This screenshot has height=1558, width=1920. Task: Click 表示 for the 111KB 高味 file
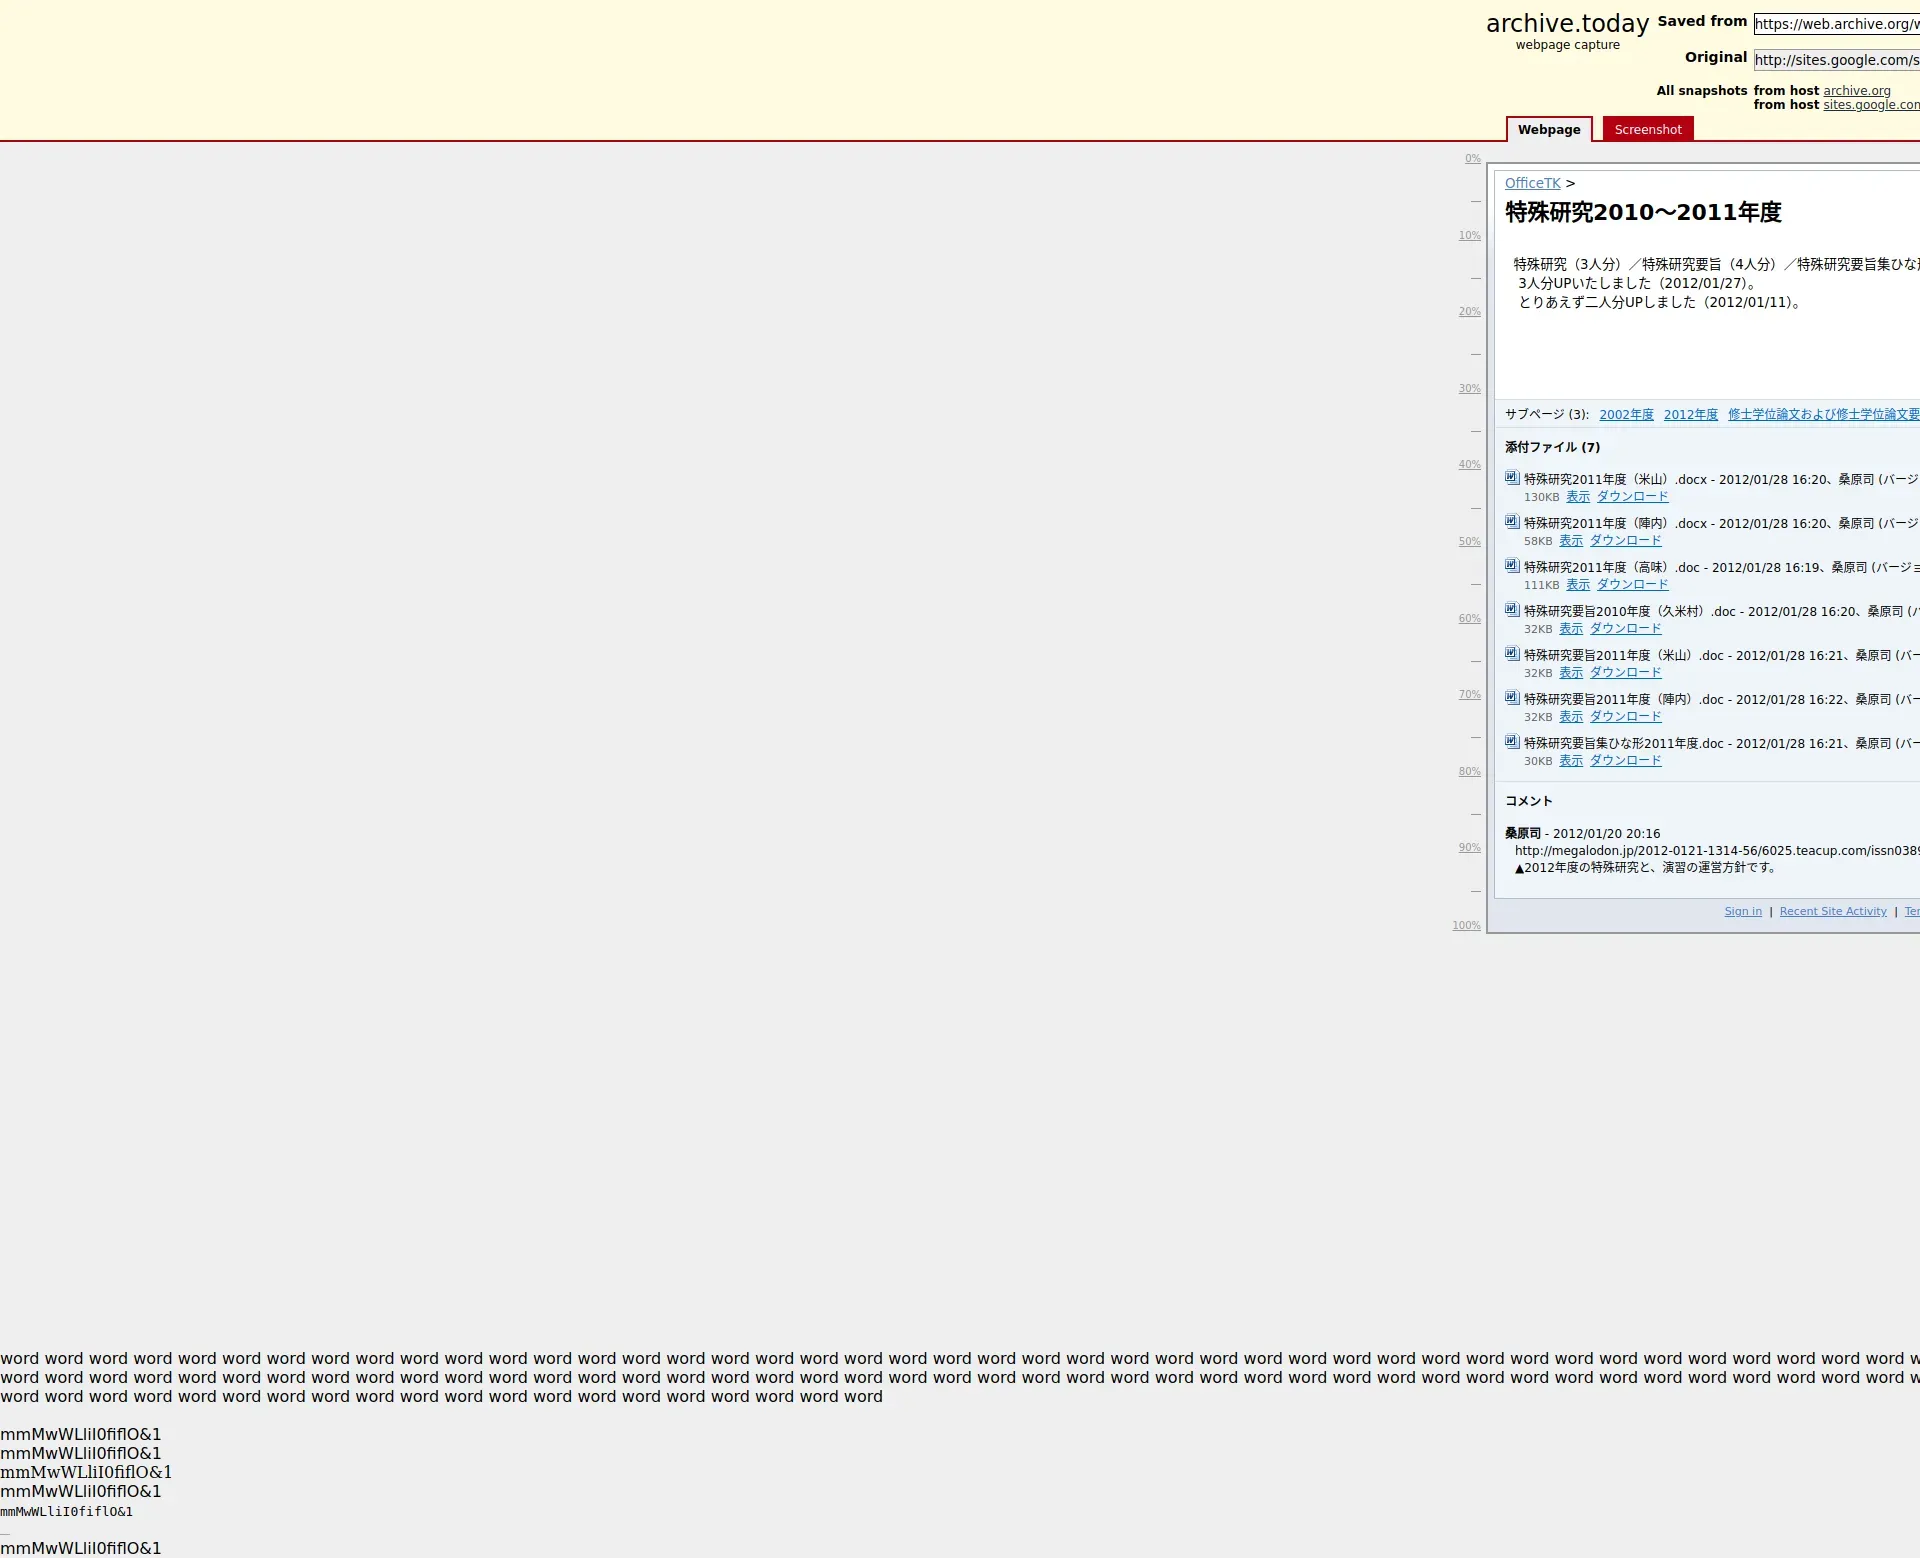pos(1577,585)
